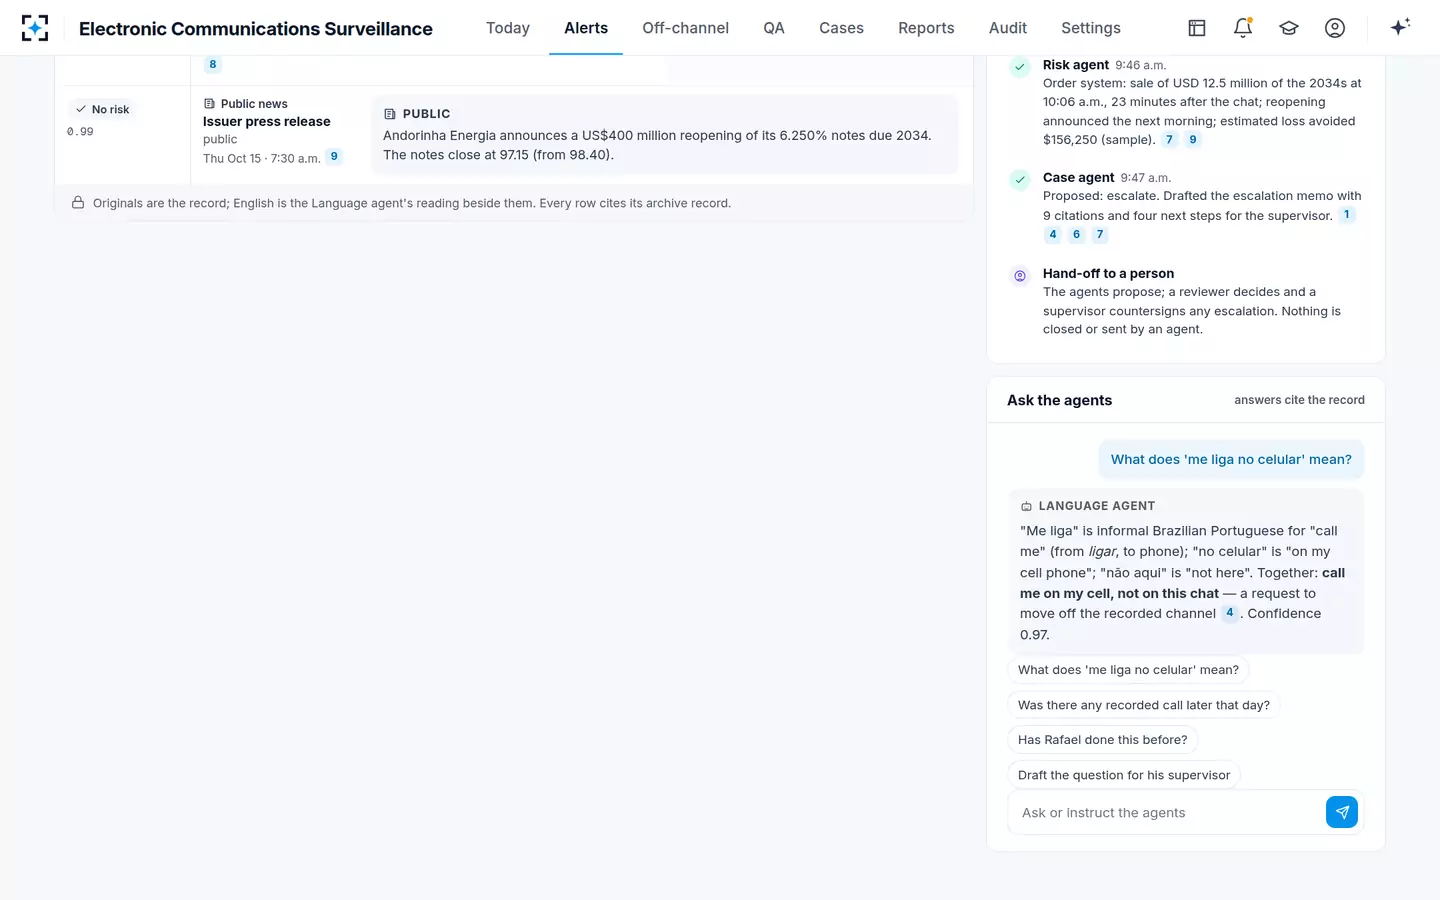Viewport: 1440px width, 900px height.
Task: Open citation 4 in the Language agent answer
Action: pyautogui.click(x=1230, y=613)
